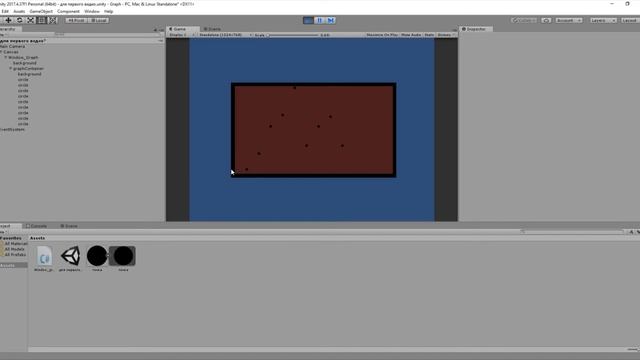This screenshot has height=360, width=640.
Task: Open the GameObject menu
Action: [41, 11]
